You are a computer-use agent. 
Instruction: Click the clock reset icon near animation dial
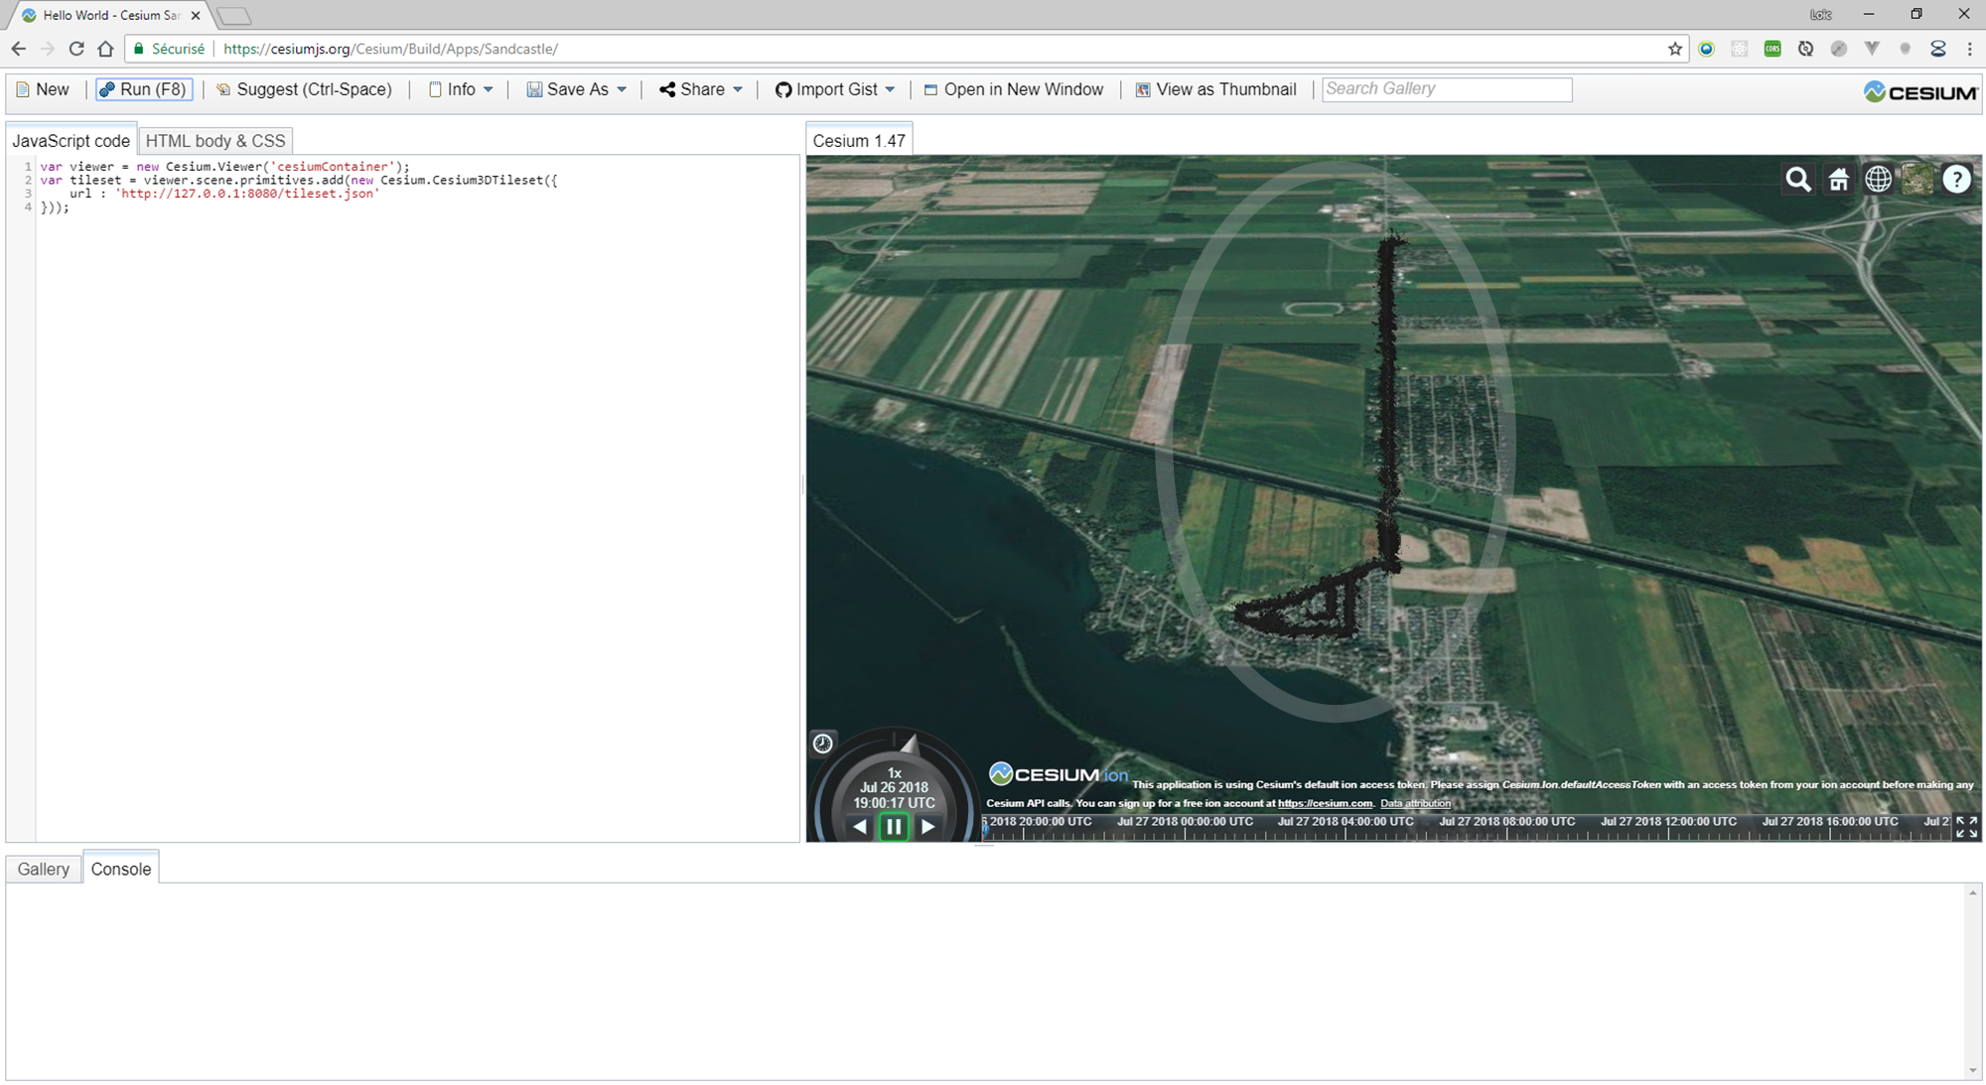click(822, 743)
